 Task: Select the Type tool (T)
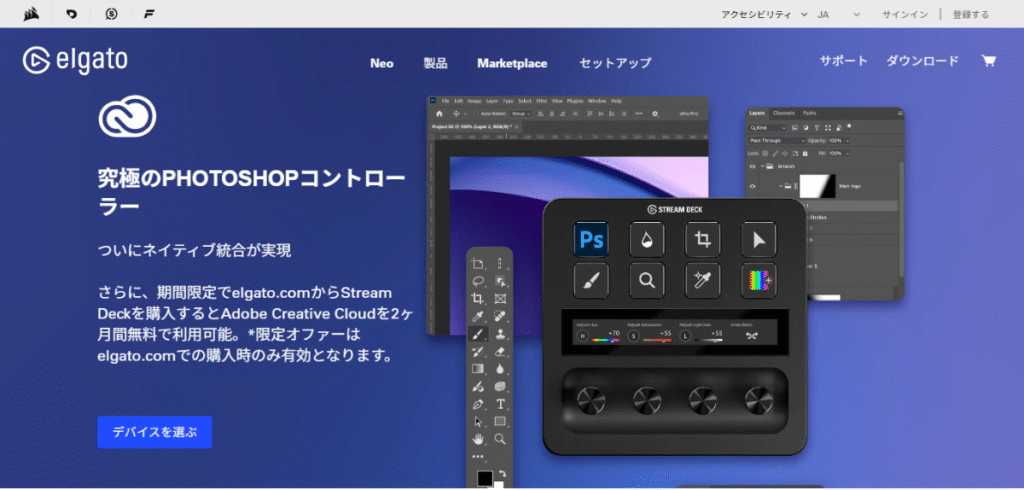tap(500, 404)
